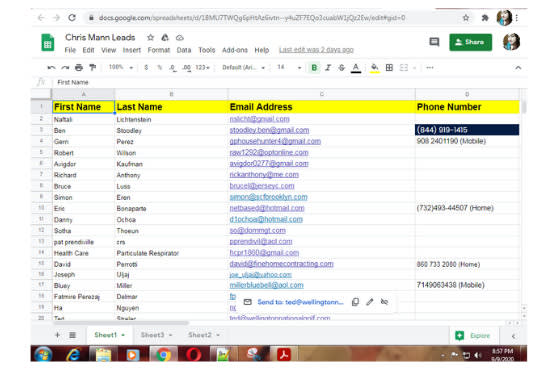Open the Windows Start button
This screenshot has height=370, width=550.
point(43,354)
